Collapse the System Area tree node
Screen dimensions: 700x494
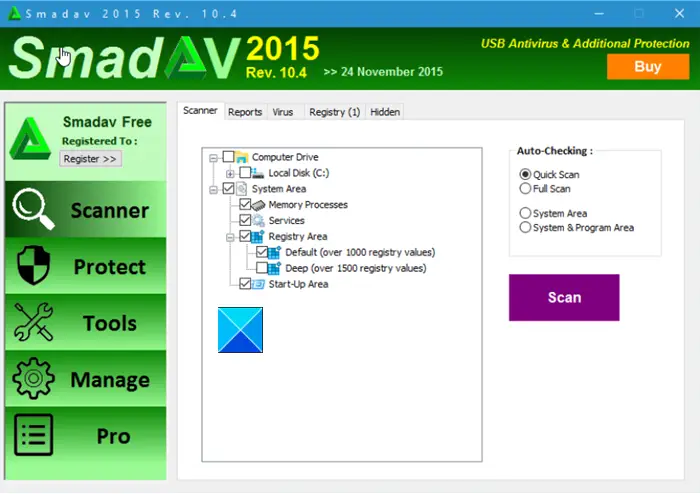tap(213, 190)
